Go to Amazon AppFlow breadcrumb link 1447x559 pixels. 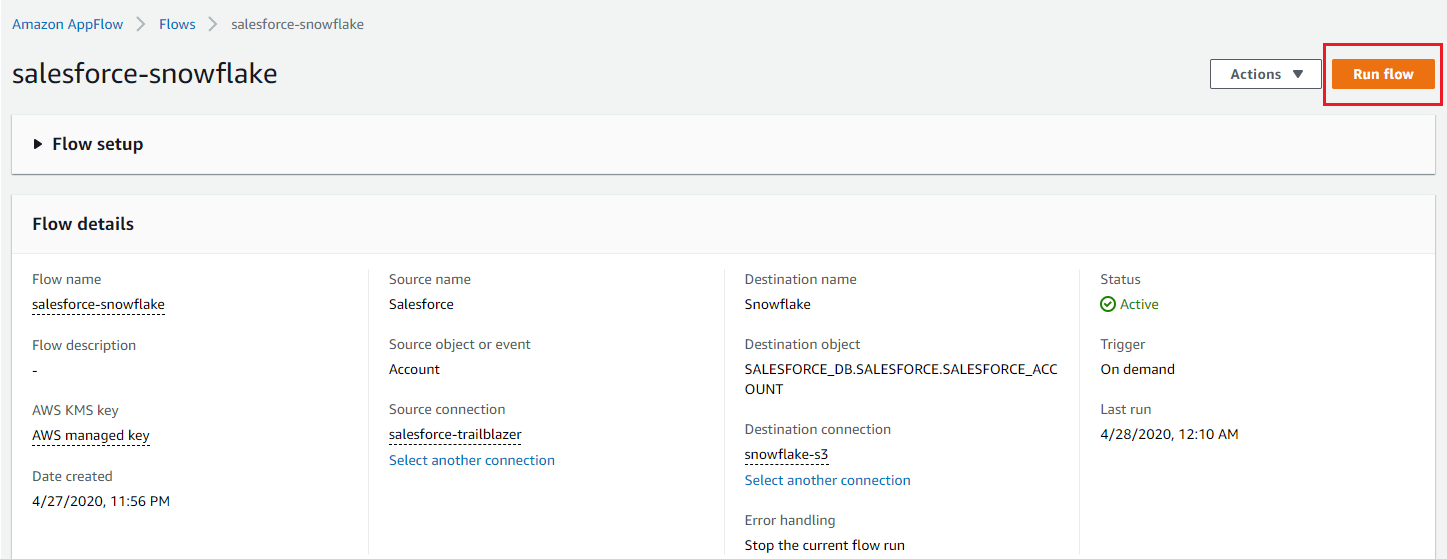tap(68, 24)
